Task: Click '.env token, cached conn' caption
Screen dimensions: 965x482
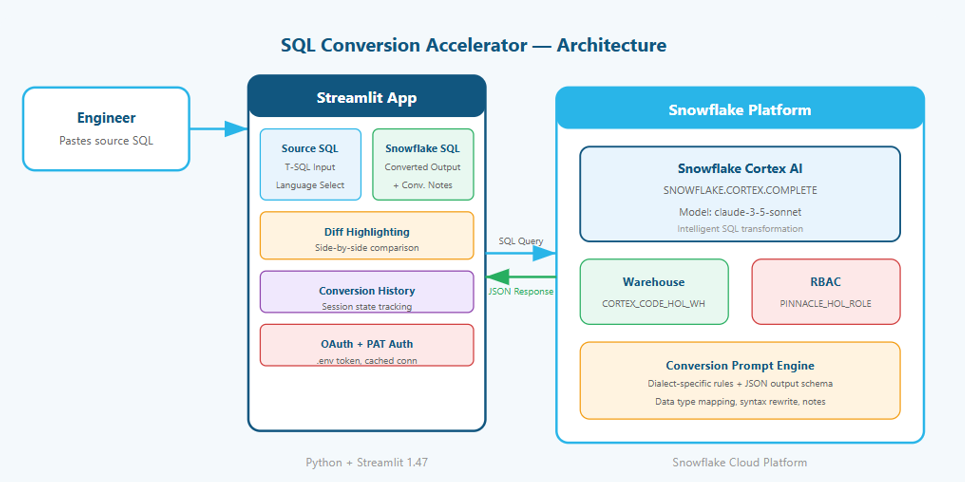Action: pyautogui.click(x=367, y=361)
